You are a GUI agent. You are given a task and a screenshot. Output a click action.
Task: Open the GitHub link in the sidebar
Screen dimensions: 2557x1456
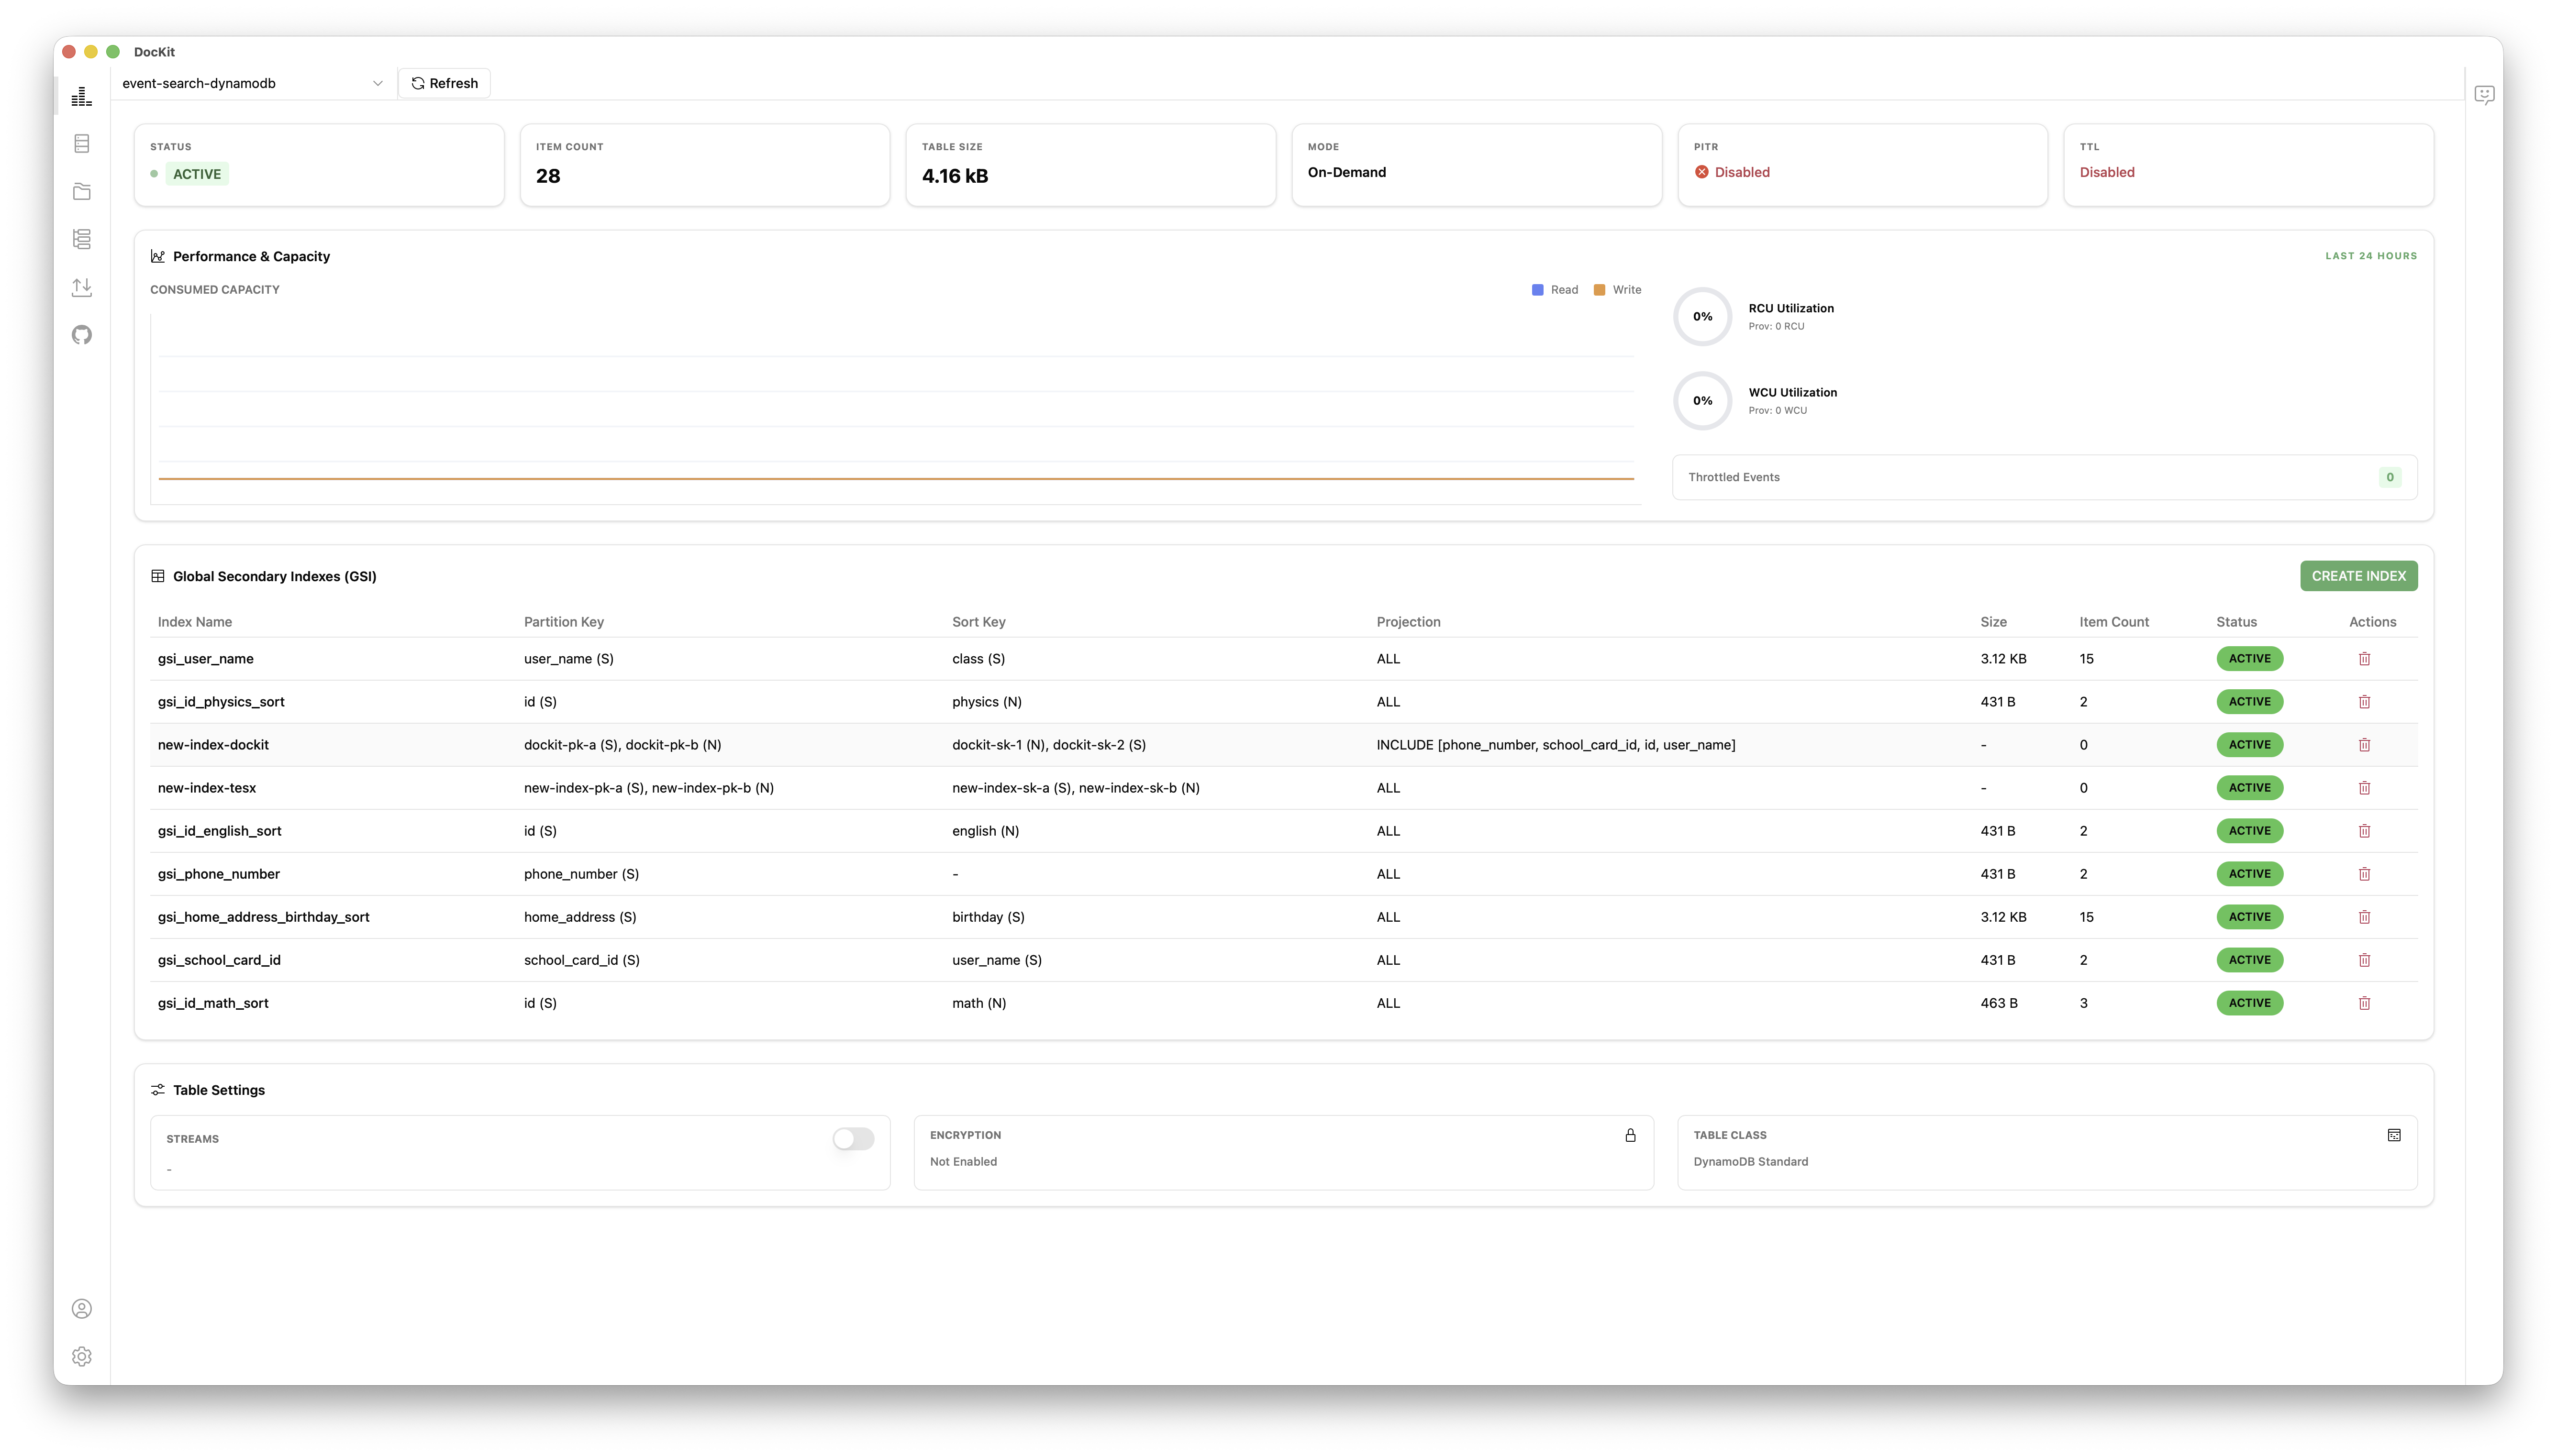[81, 335]
